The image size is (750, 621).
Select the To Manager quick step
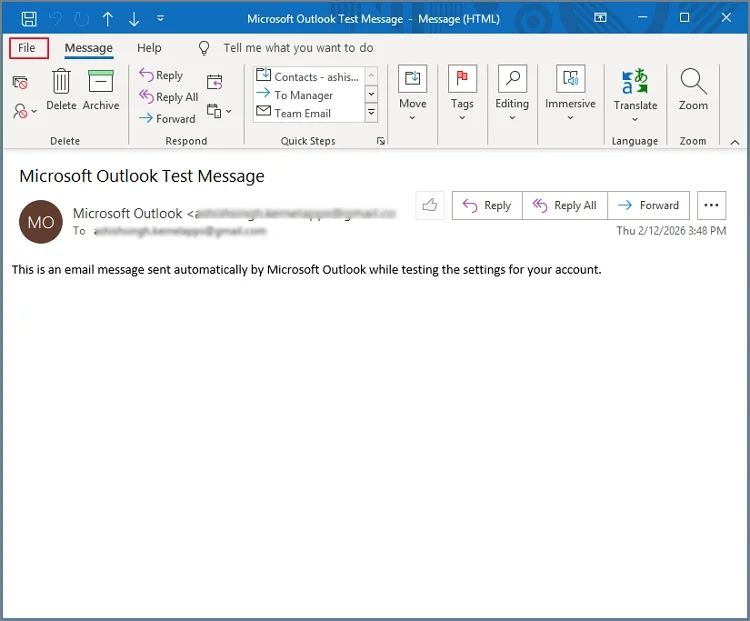[x=309, y=95]
